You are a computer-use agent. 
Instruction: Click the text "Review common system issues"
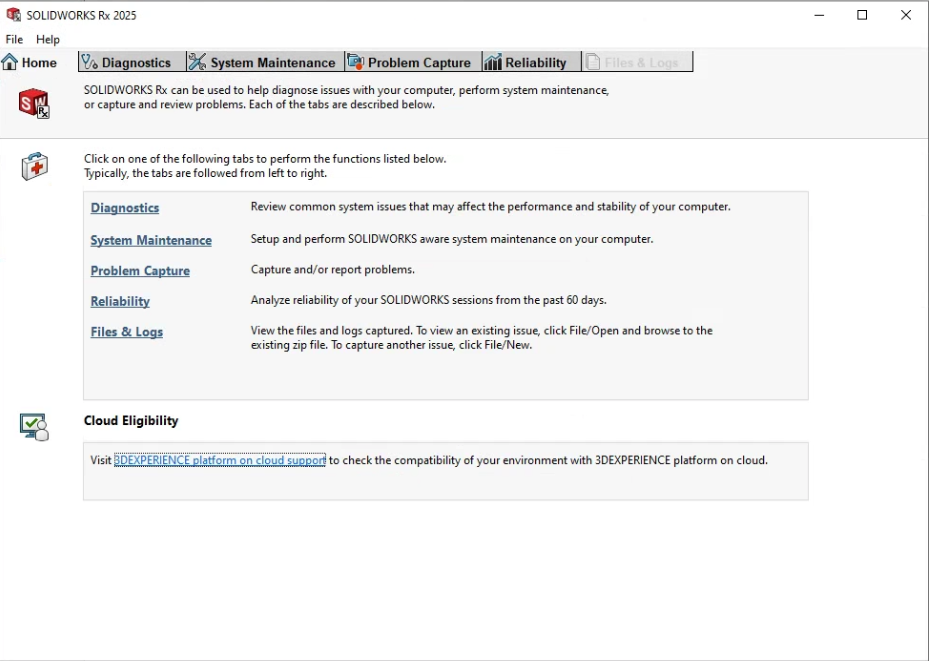328,207
